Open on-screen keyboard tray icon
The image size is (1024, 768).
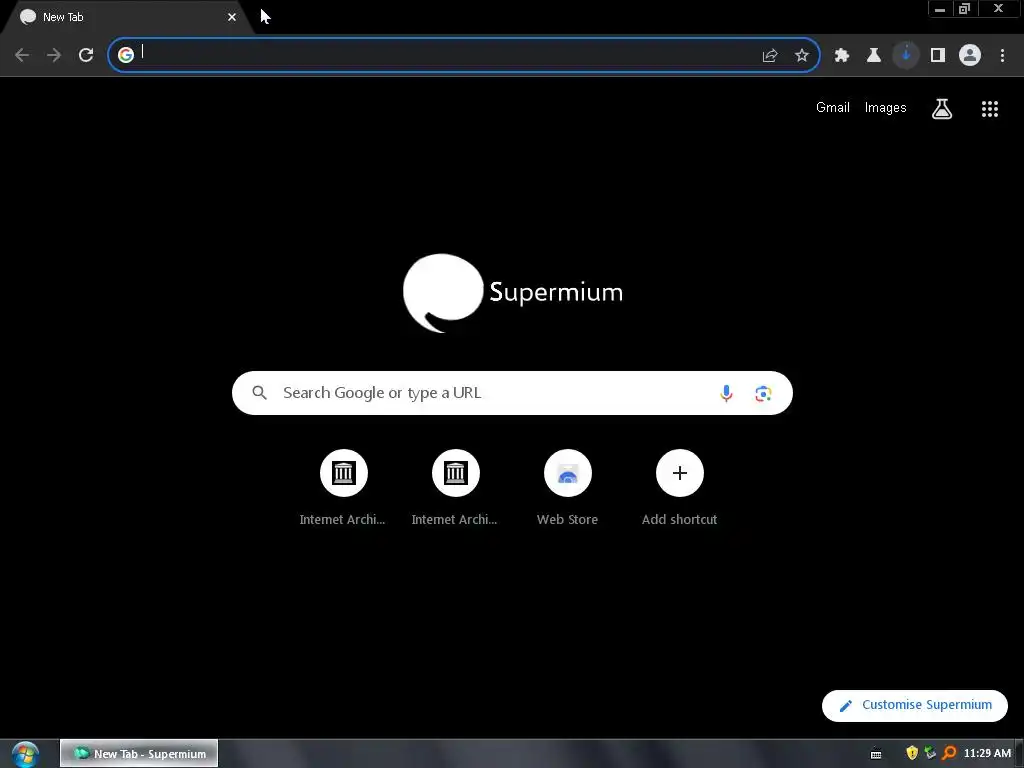[x=876, y=754]
